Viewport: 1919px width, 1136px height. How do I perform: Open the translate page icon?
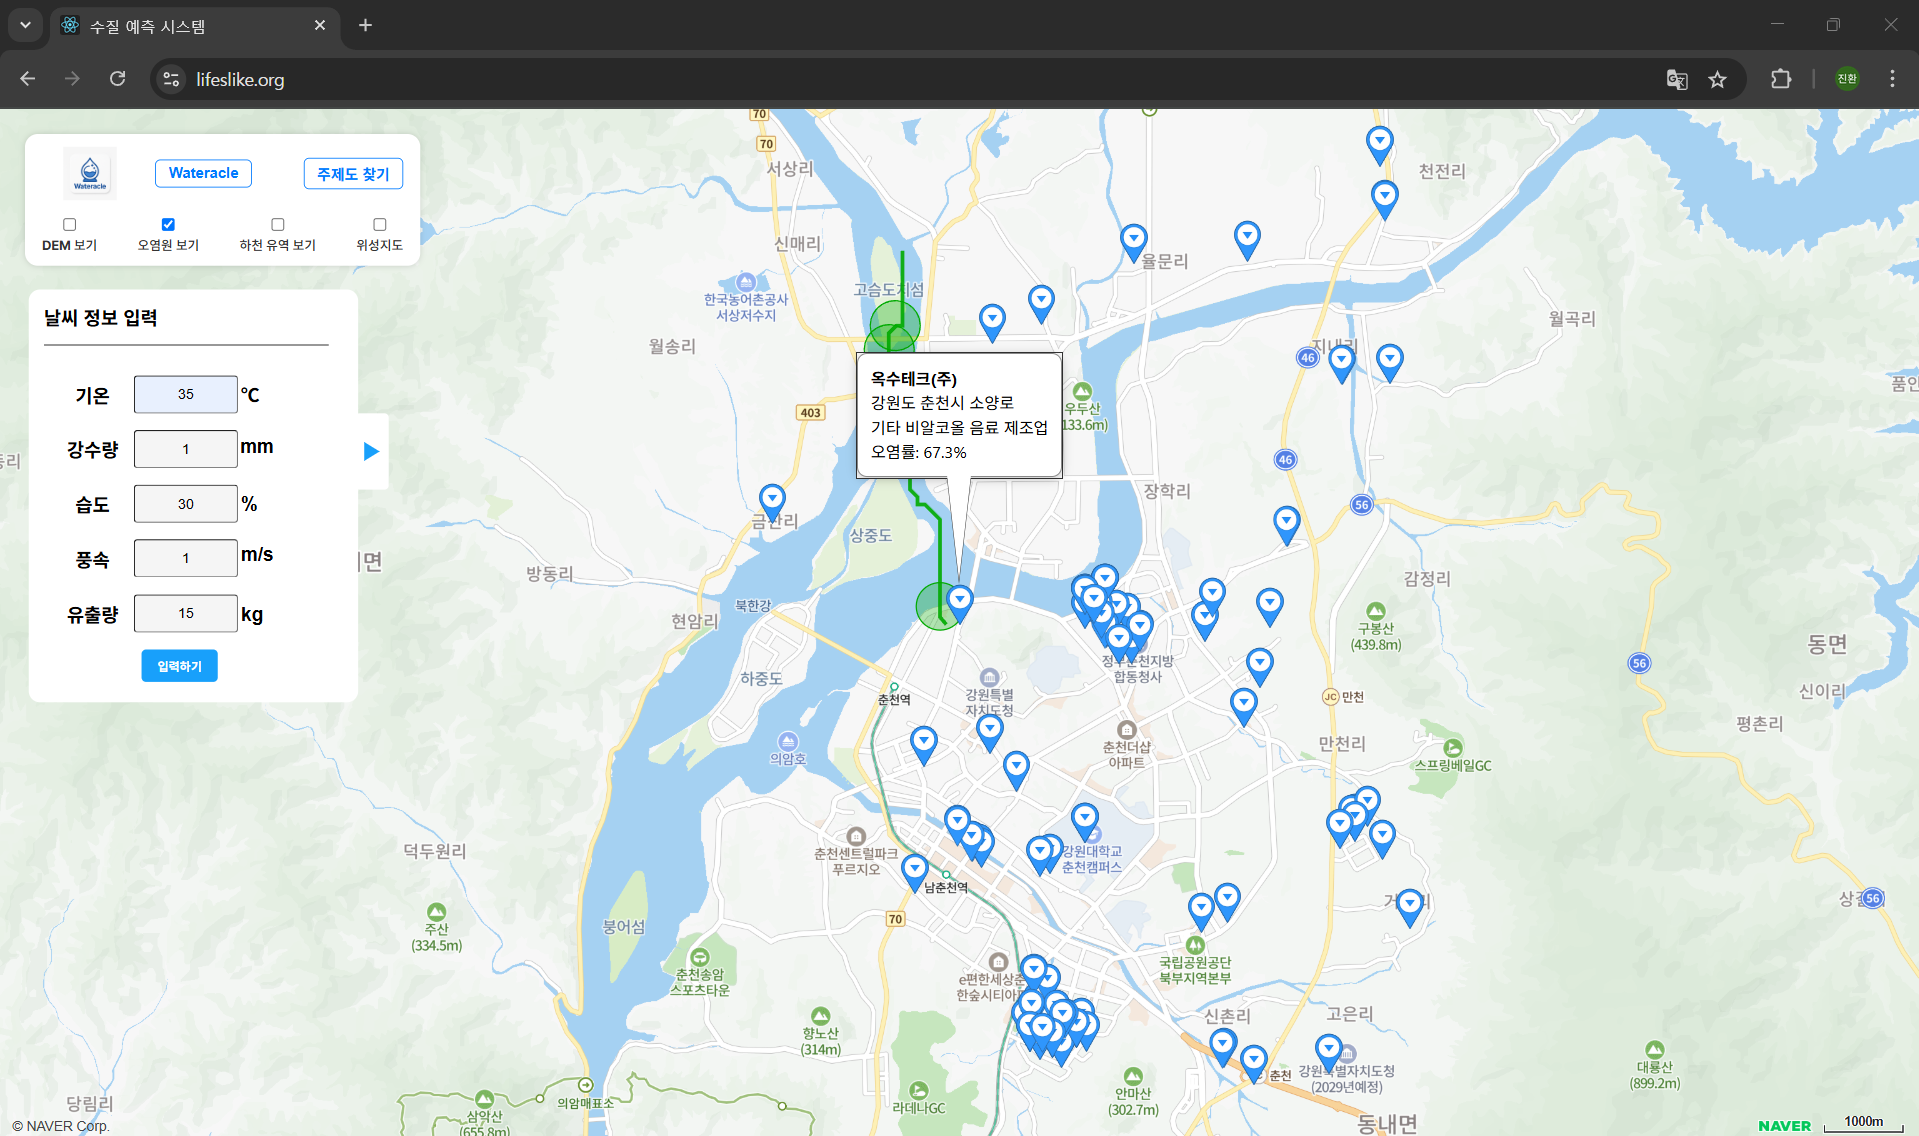(x=1677, y=79)
